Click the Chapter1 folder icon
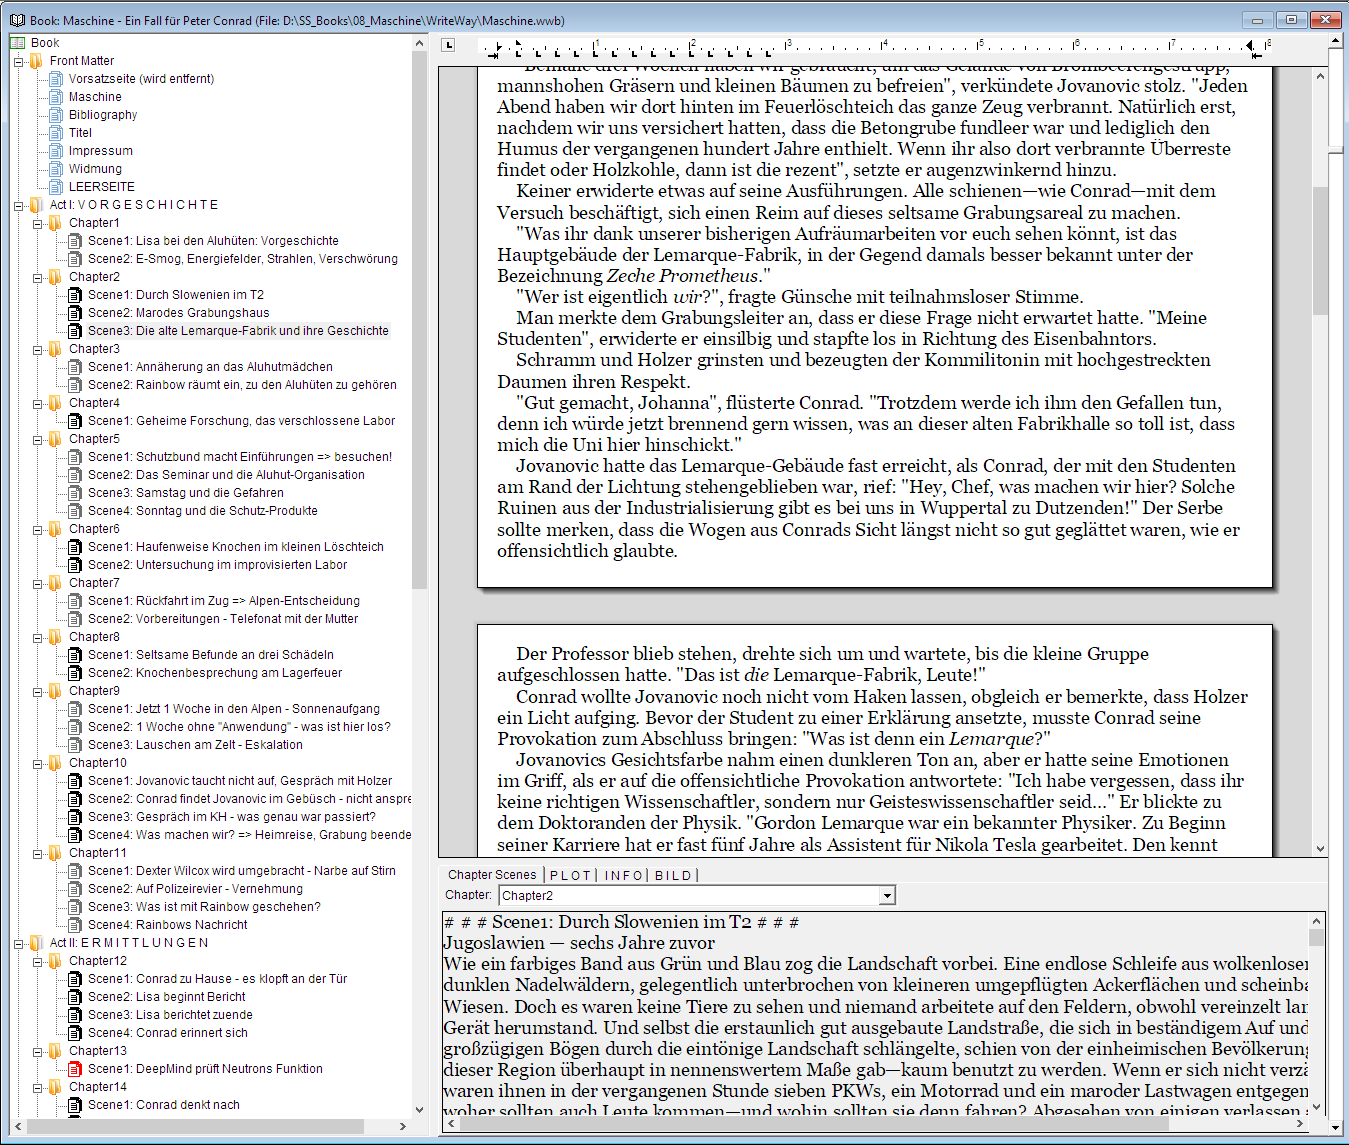 tap(56, 223)
